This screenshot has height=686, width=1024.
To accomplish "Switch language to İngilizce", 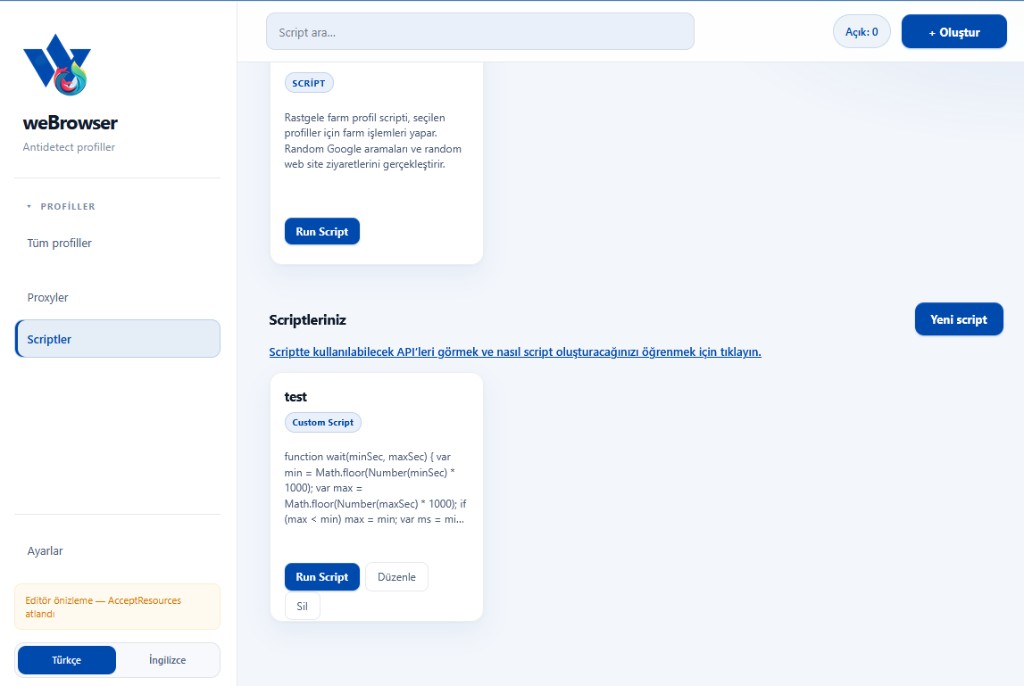I will coord(167,660).
